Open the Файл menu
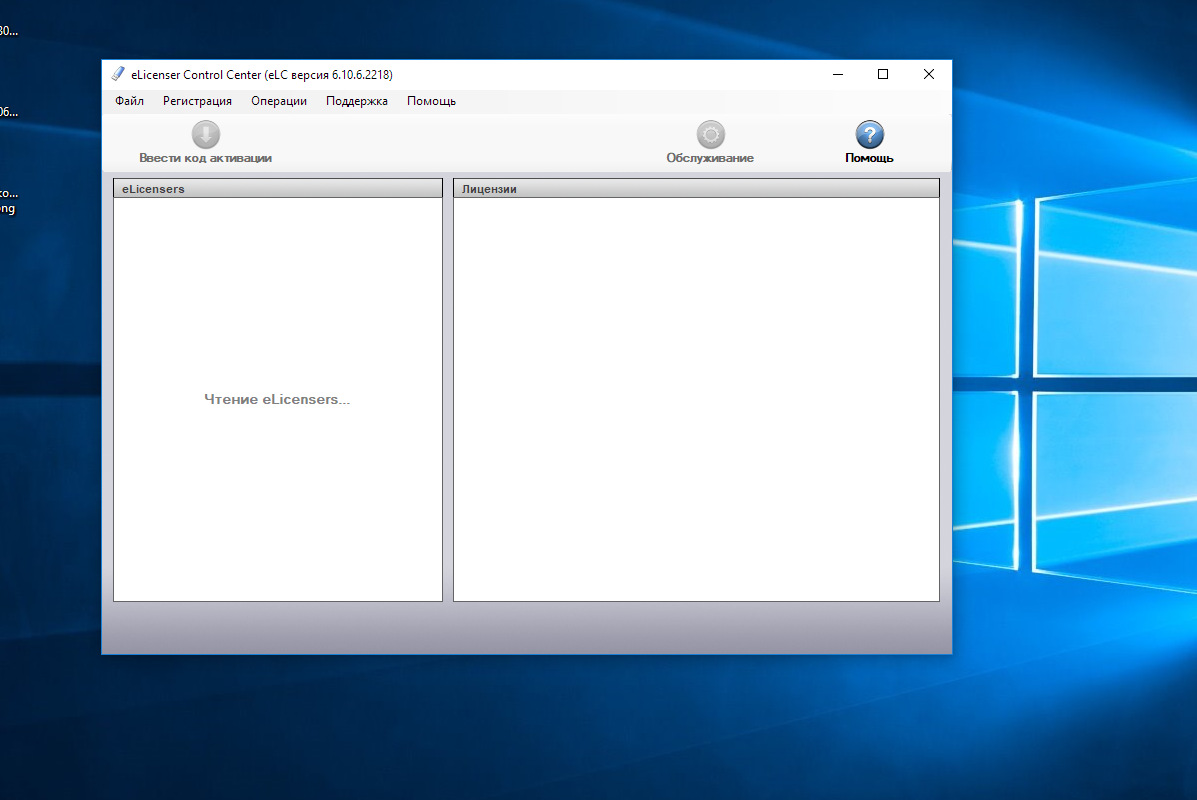The width and height of the screenshot is (1197, 800). pos(129,101)
